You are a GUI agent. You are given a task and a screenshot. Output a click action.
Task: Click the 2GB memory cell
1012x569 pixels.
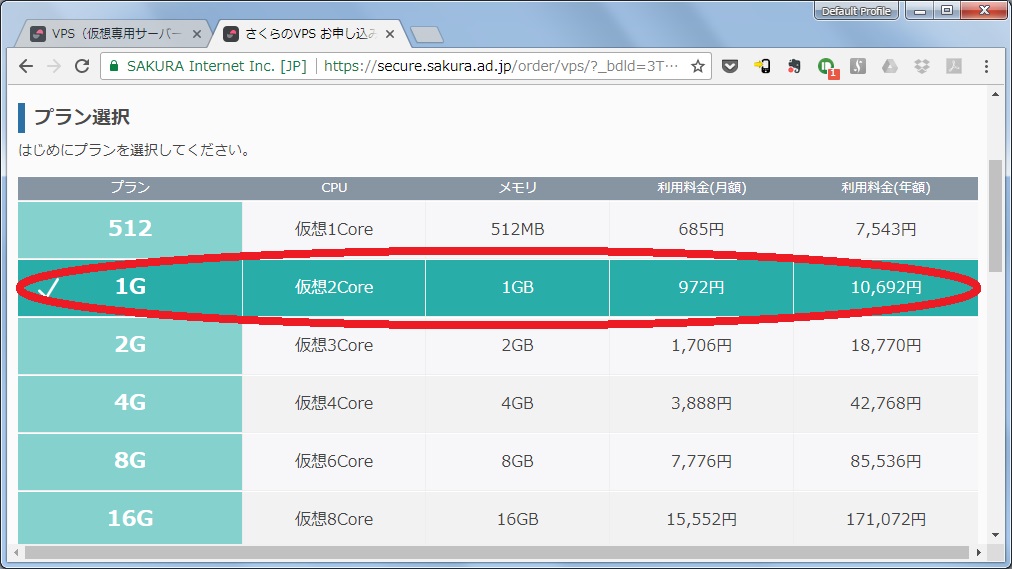click(518, 345)
